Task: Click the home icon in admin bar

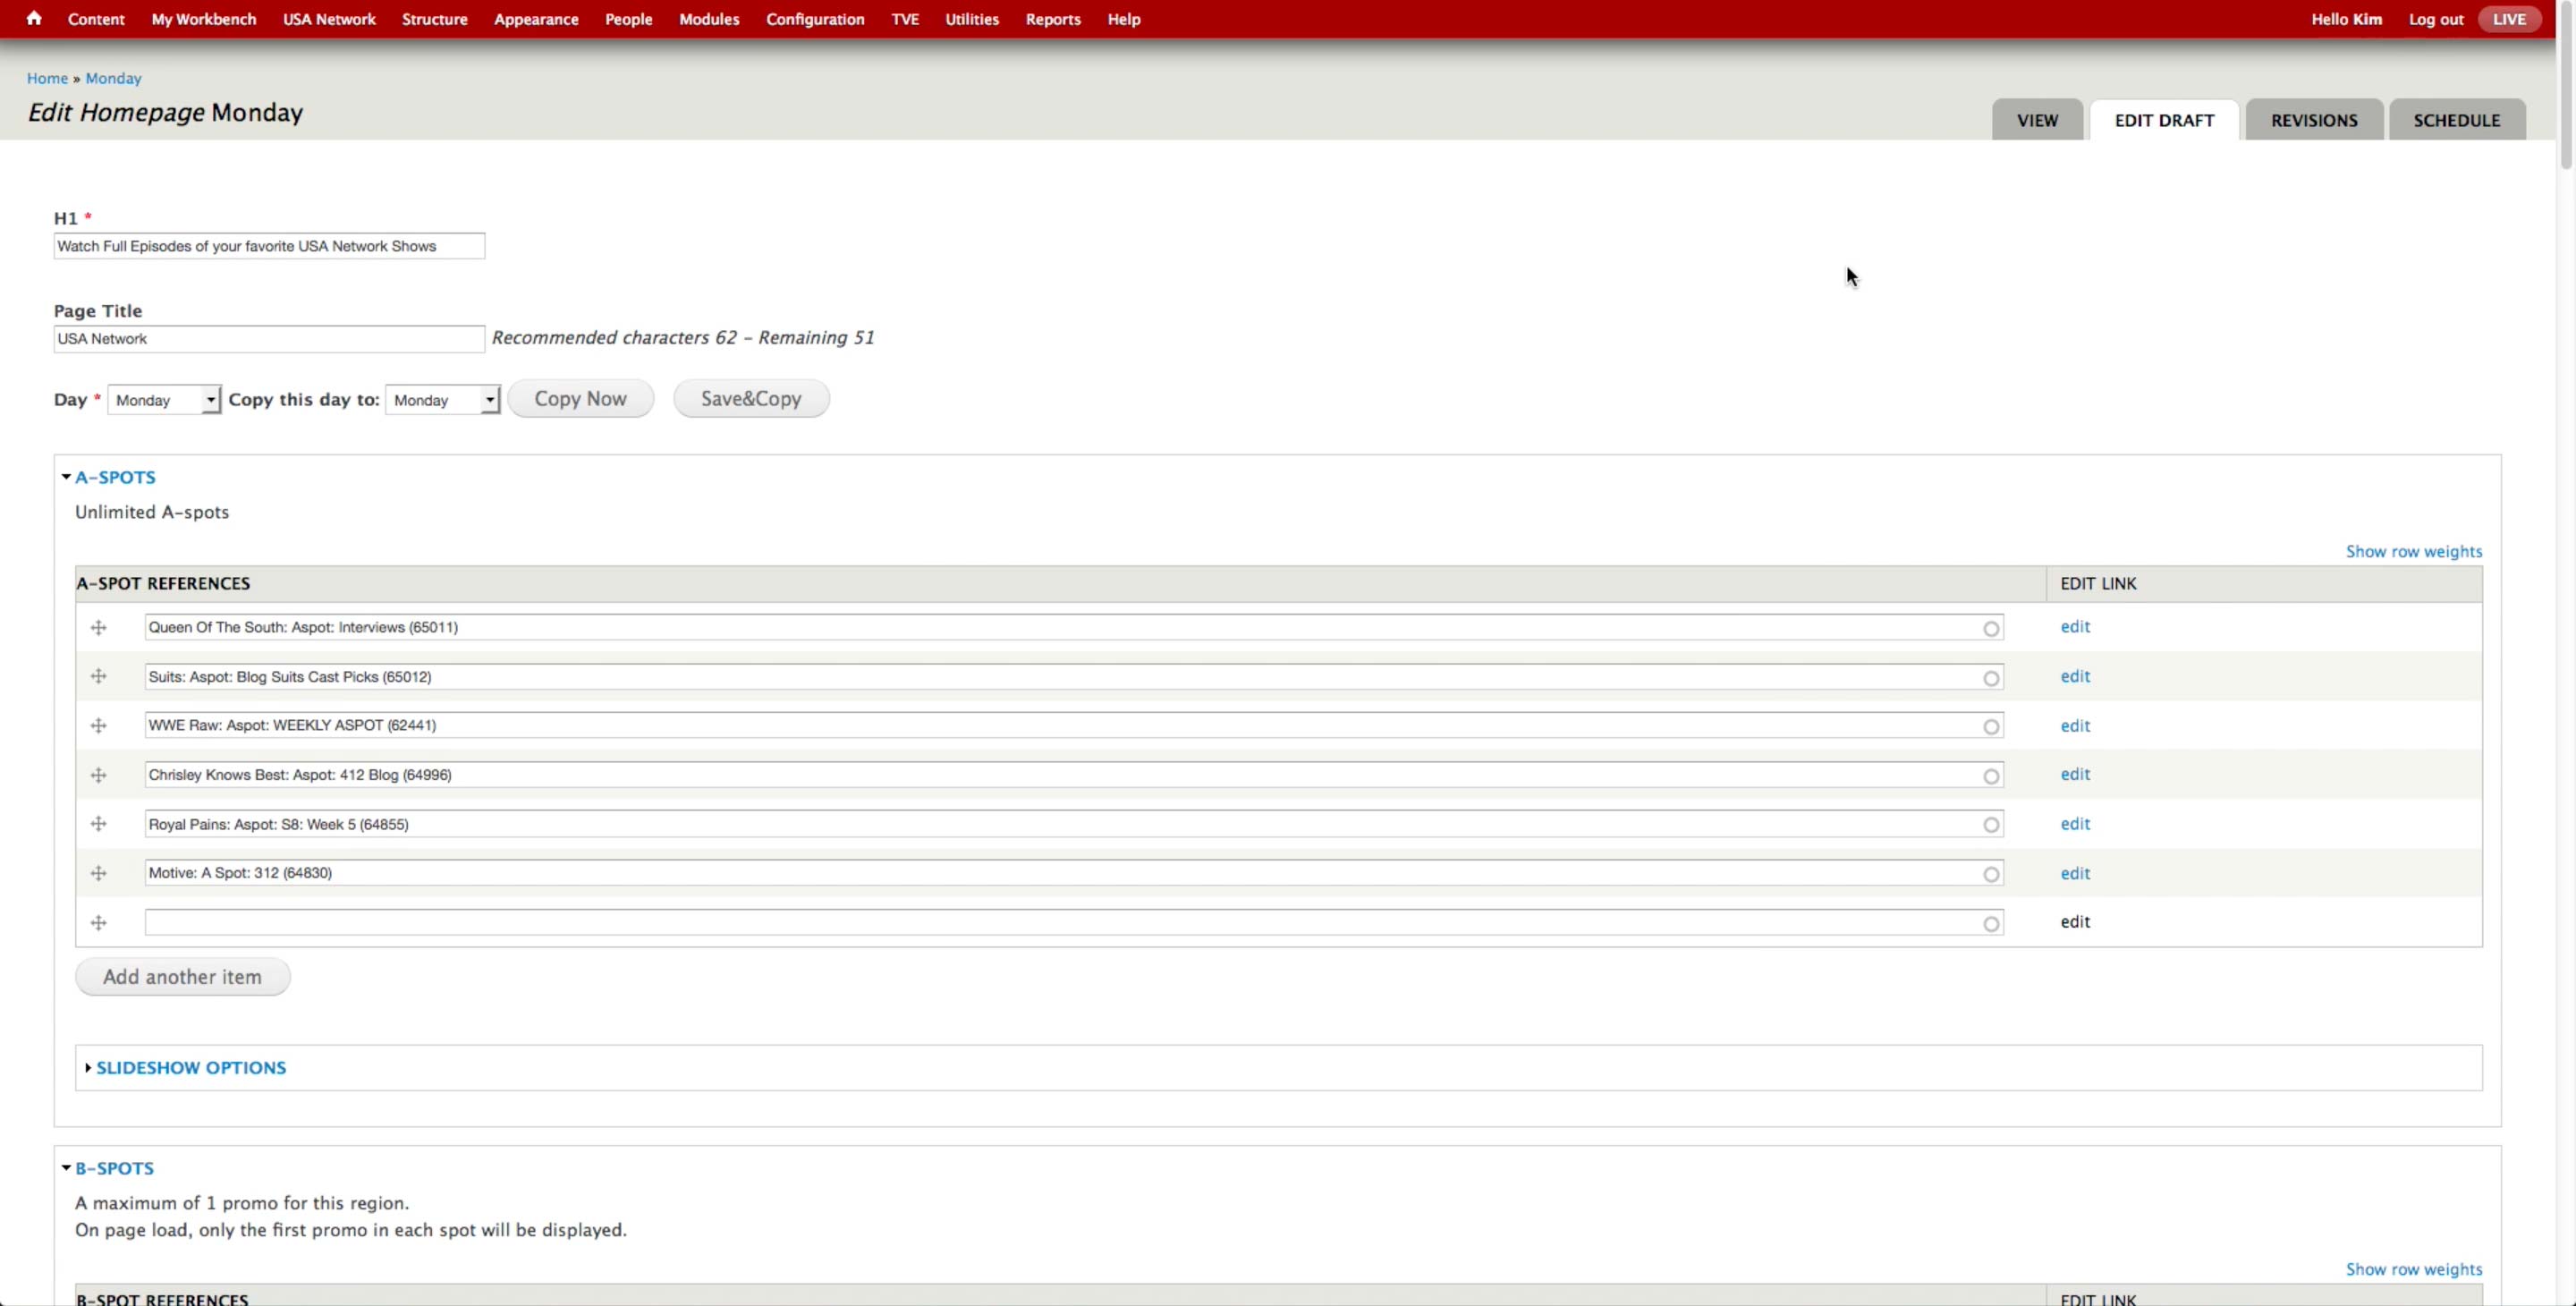Action: 34,18
